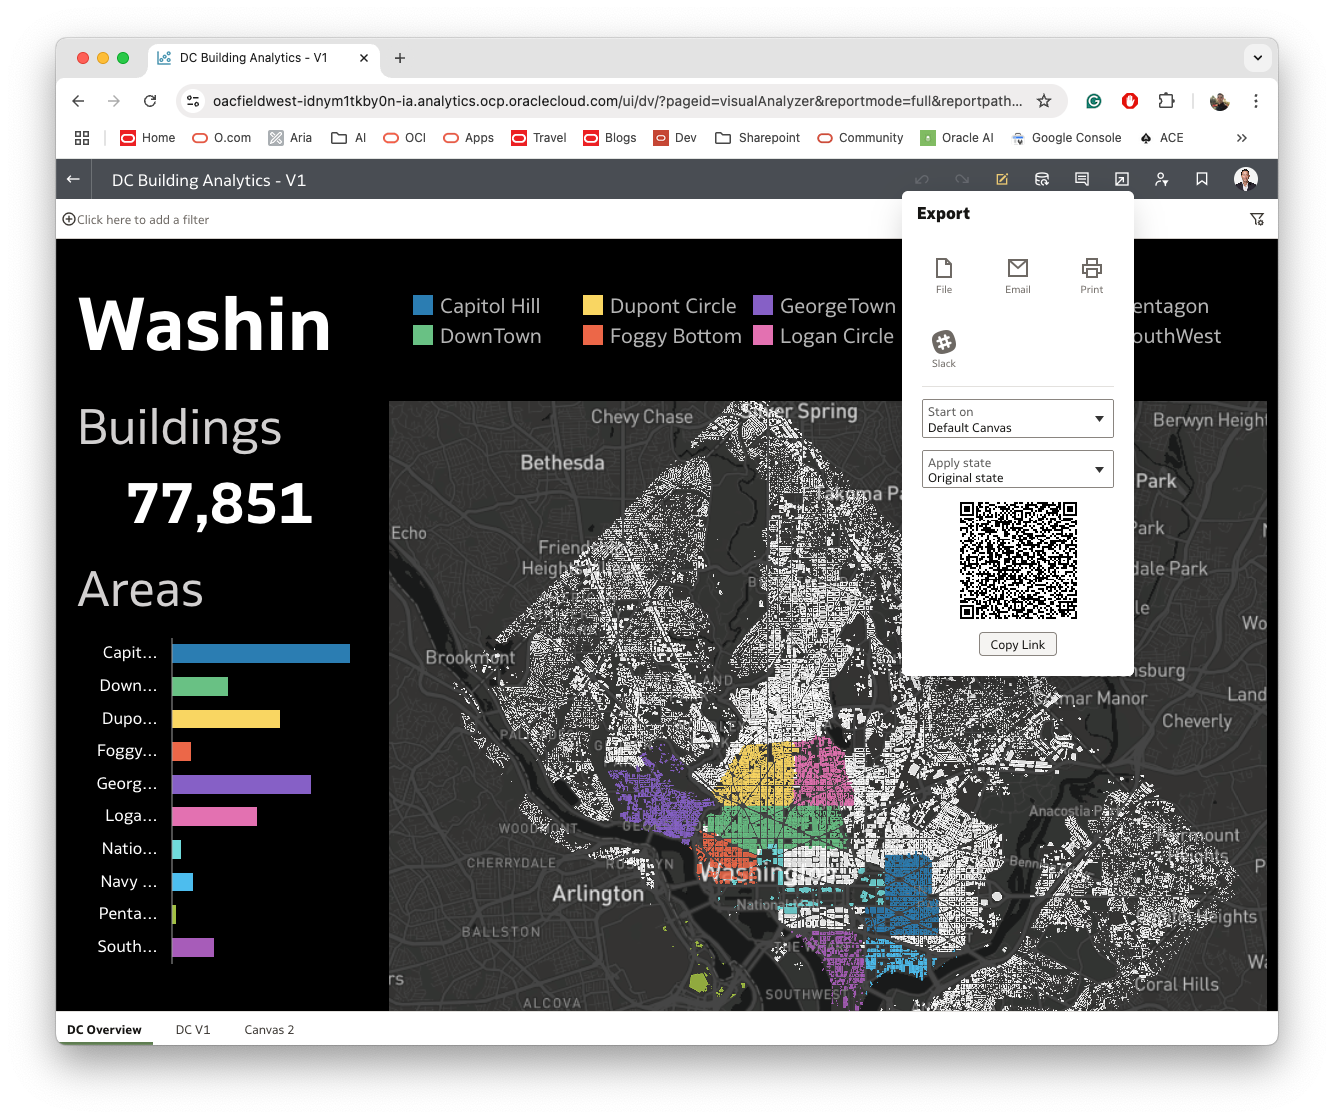Open the personalization filter user icon
Image resolution: width=1334 pixels, height=1119 pixels.
pos(1162,179)
